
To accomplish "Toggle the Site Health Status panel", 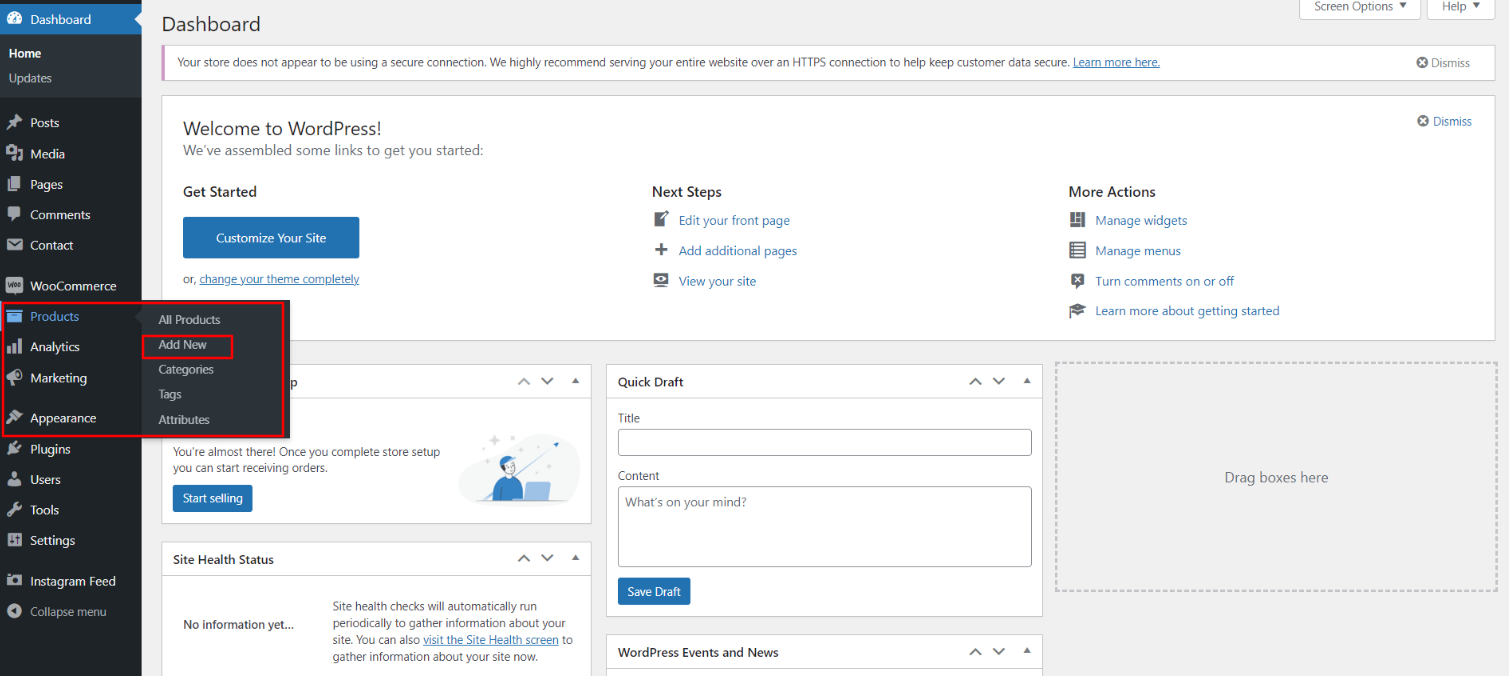I will (575, 558).
